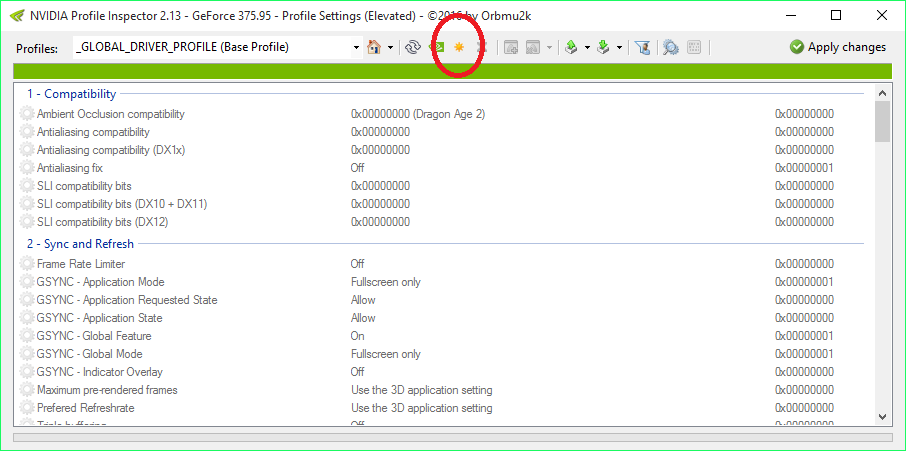906x451 pixels.
Task: Click Allow value of GSYNC - Application State
Action: [363, 318]
